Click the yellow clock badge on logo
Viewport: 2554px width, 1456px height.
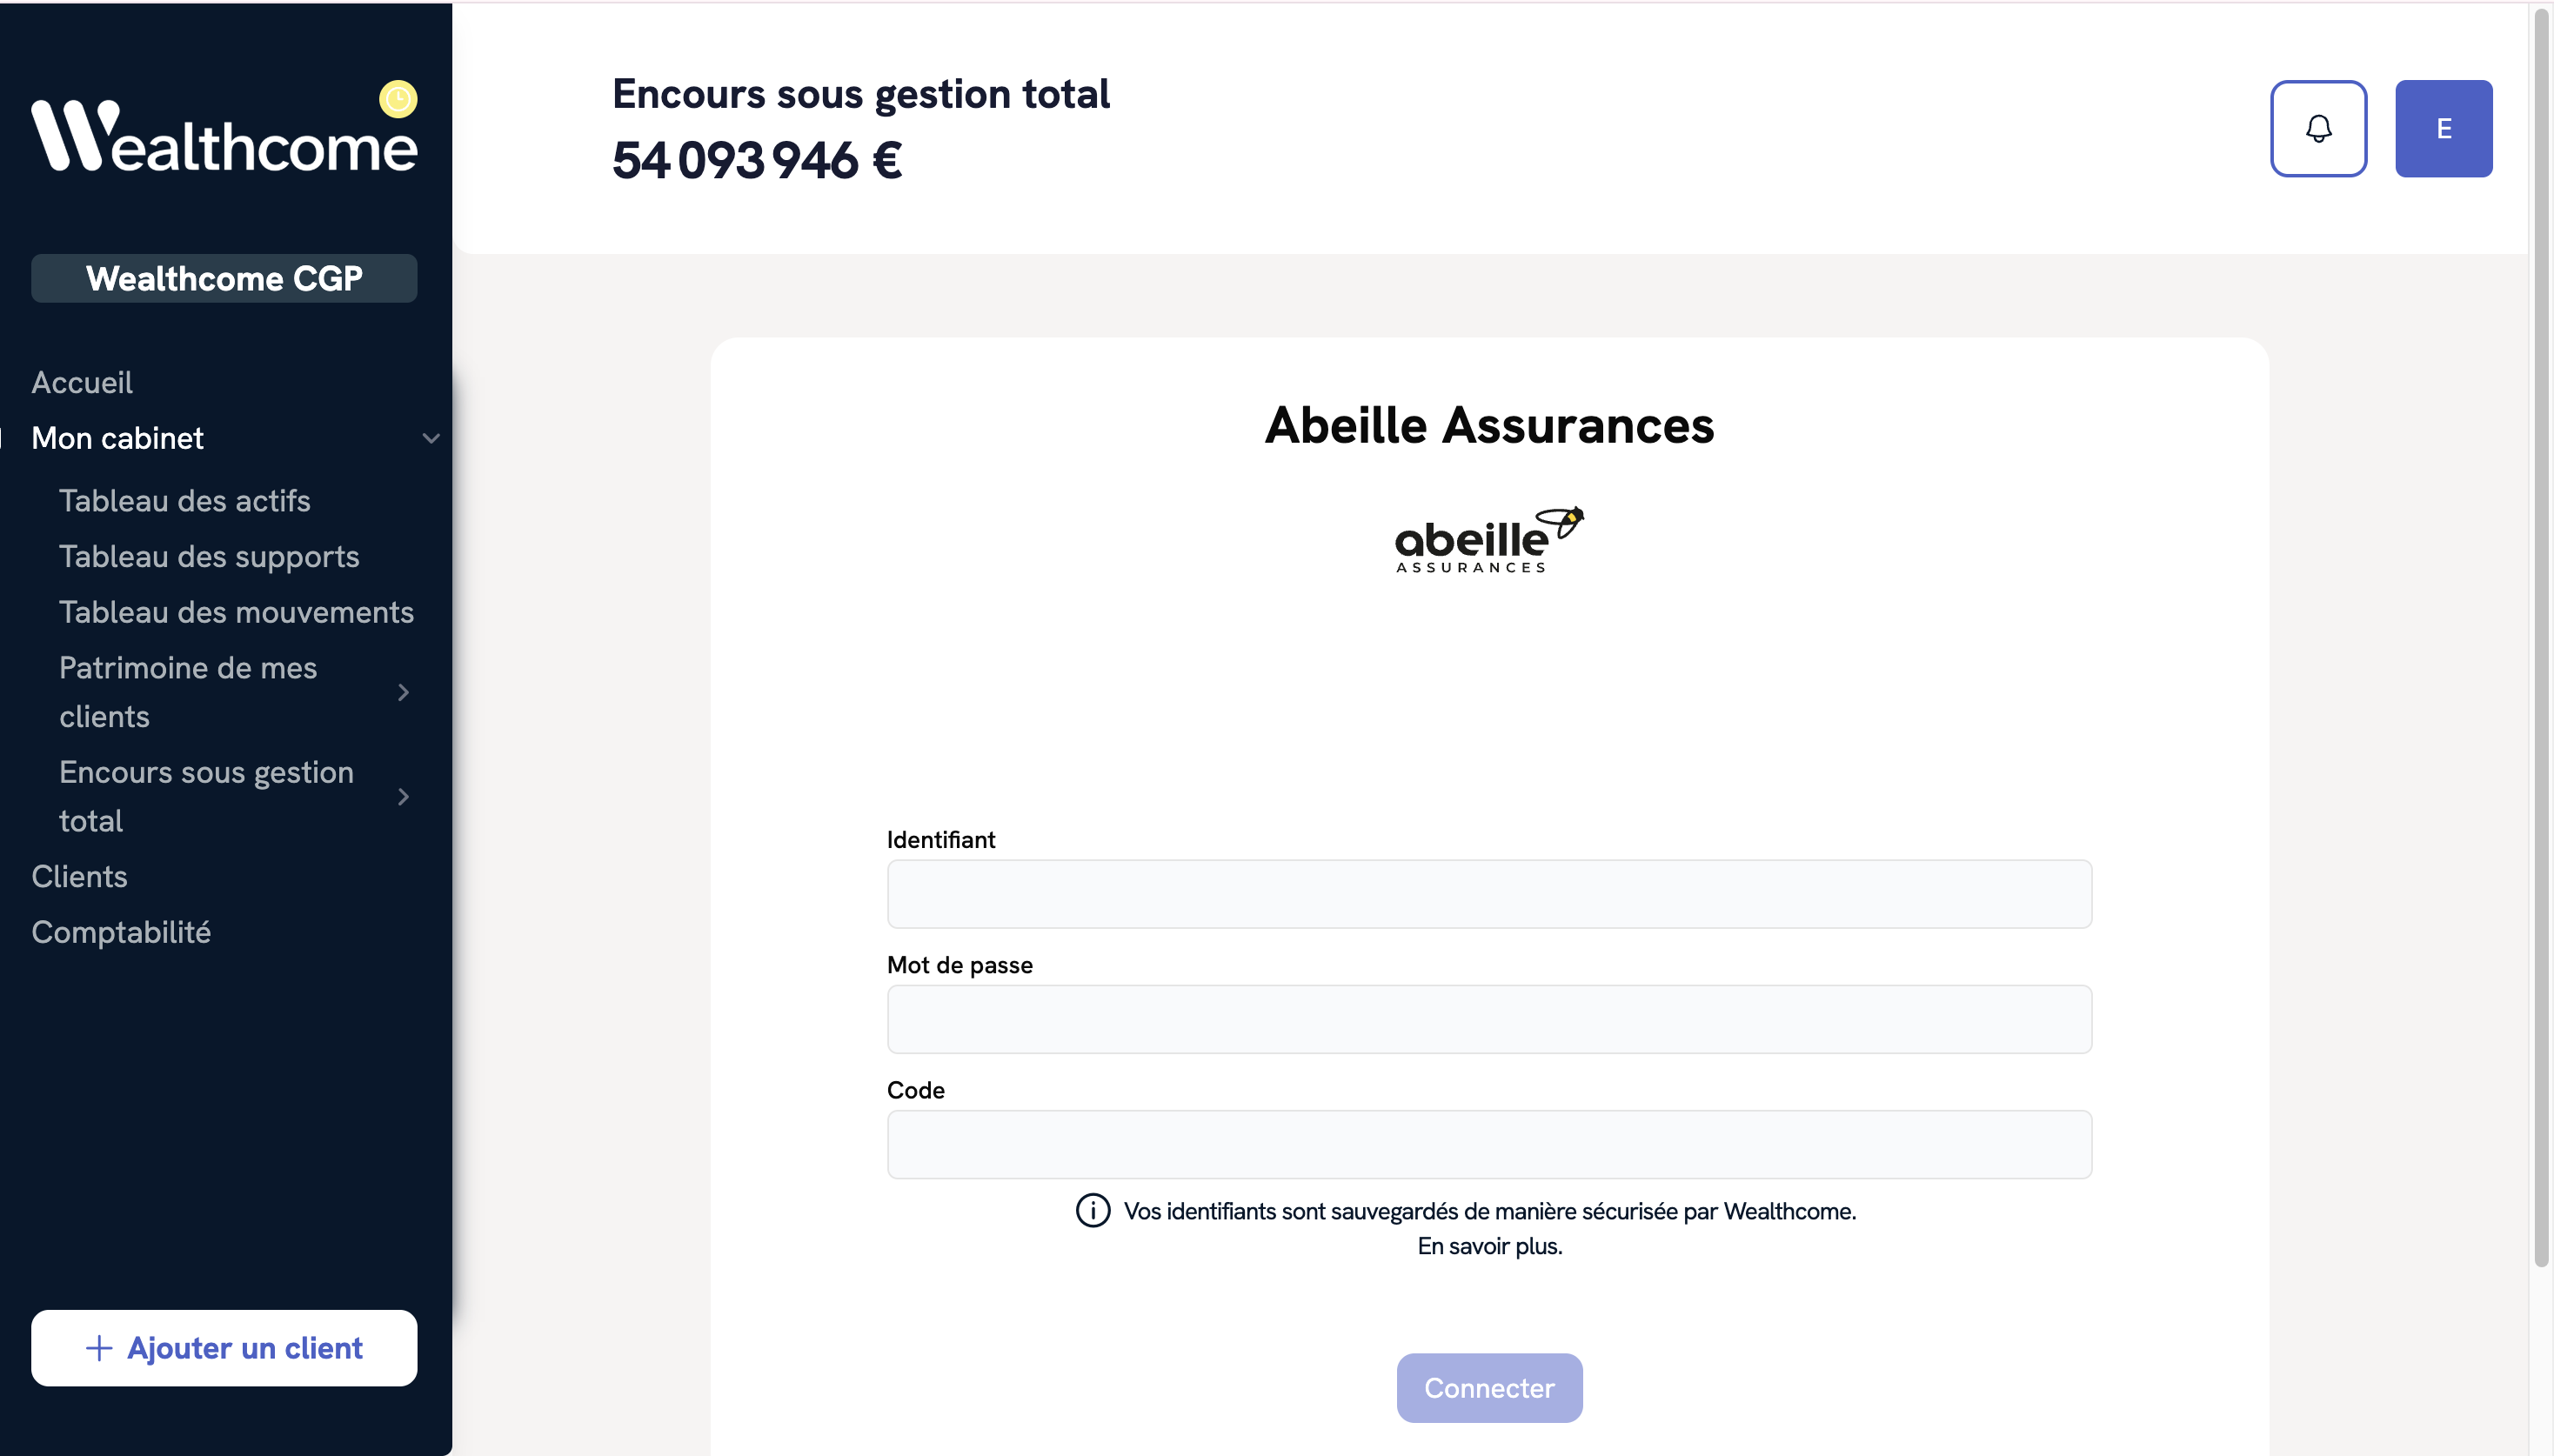tap(398, 99)
